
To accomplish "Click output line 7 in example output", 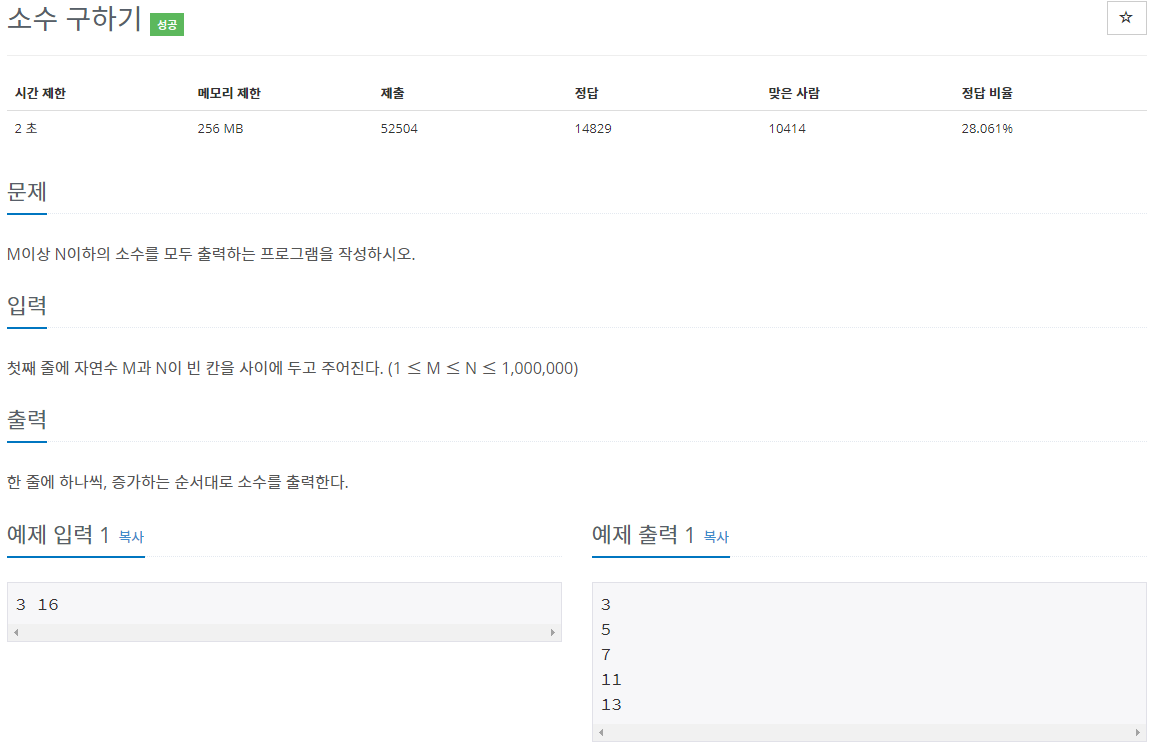I will (606, 655).
